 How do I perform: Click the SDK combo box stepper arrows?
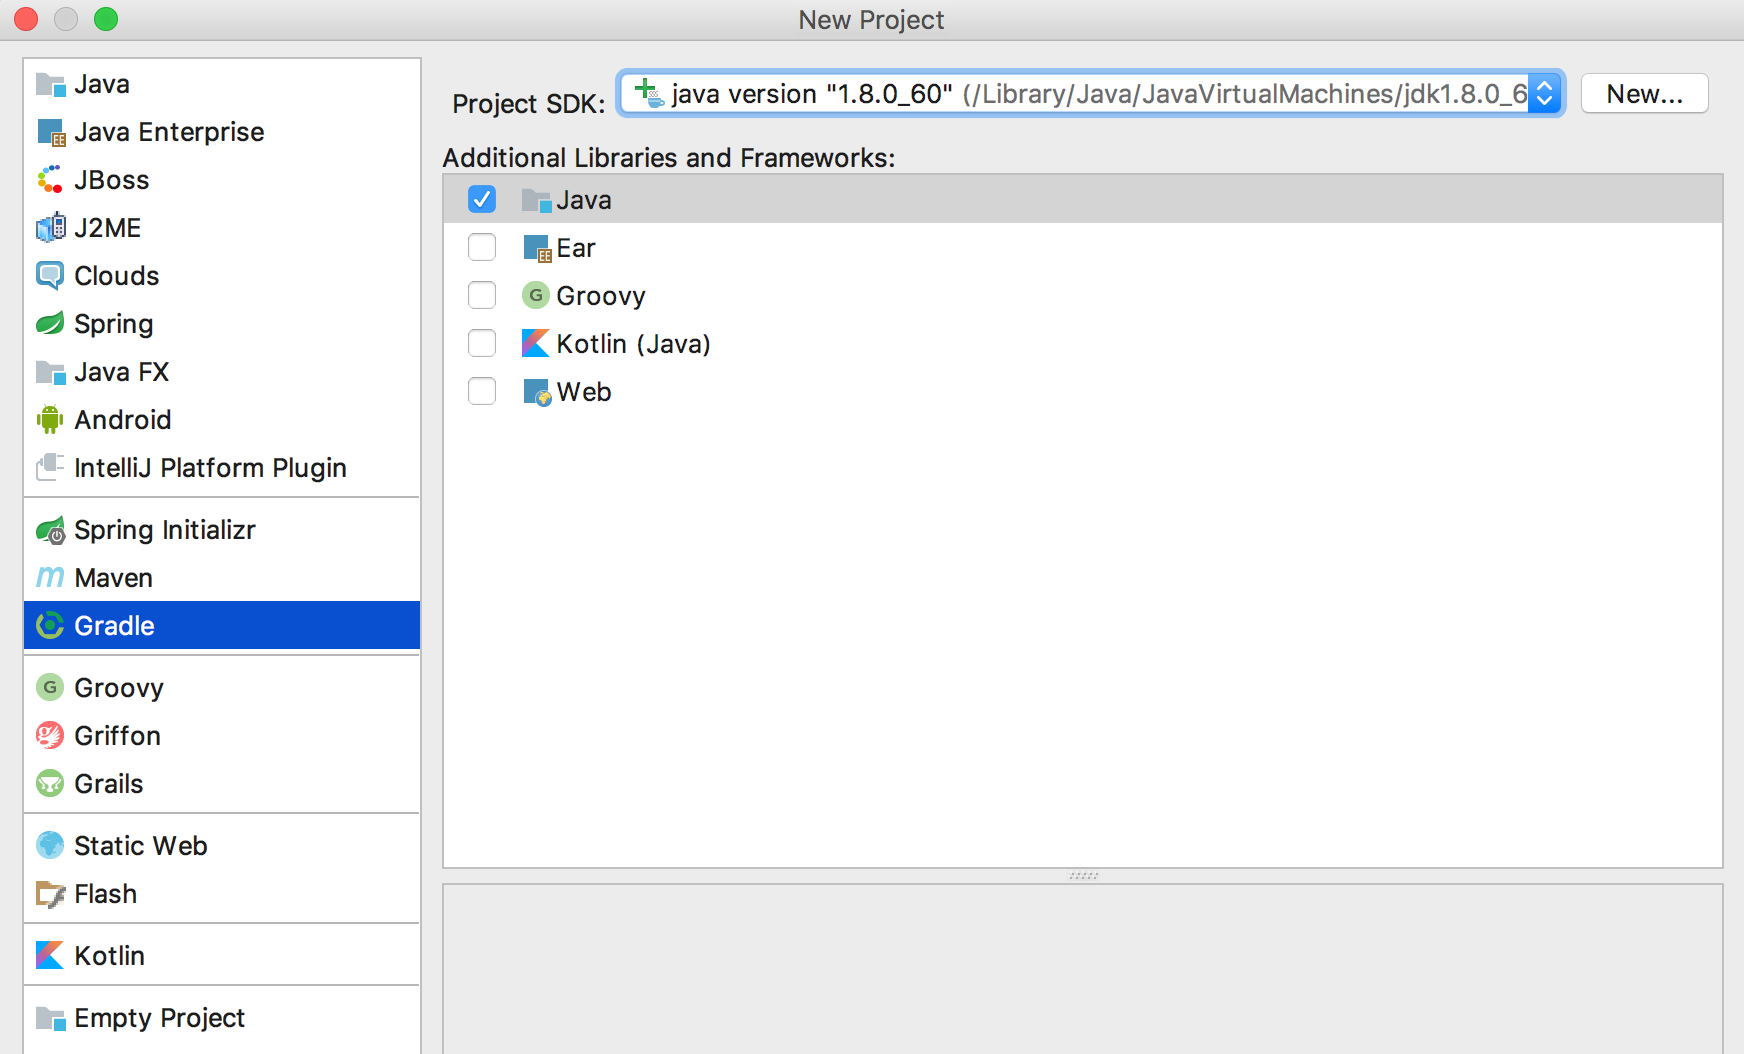(1545, 94)
